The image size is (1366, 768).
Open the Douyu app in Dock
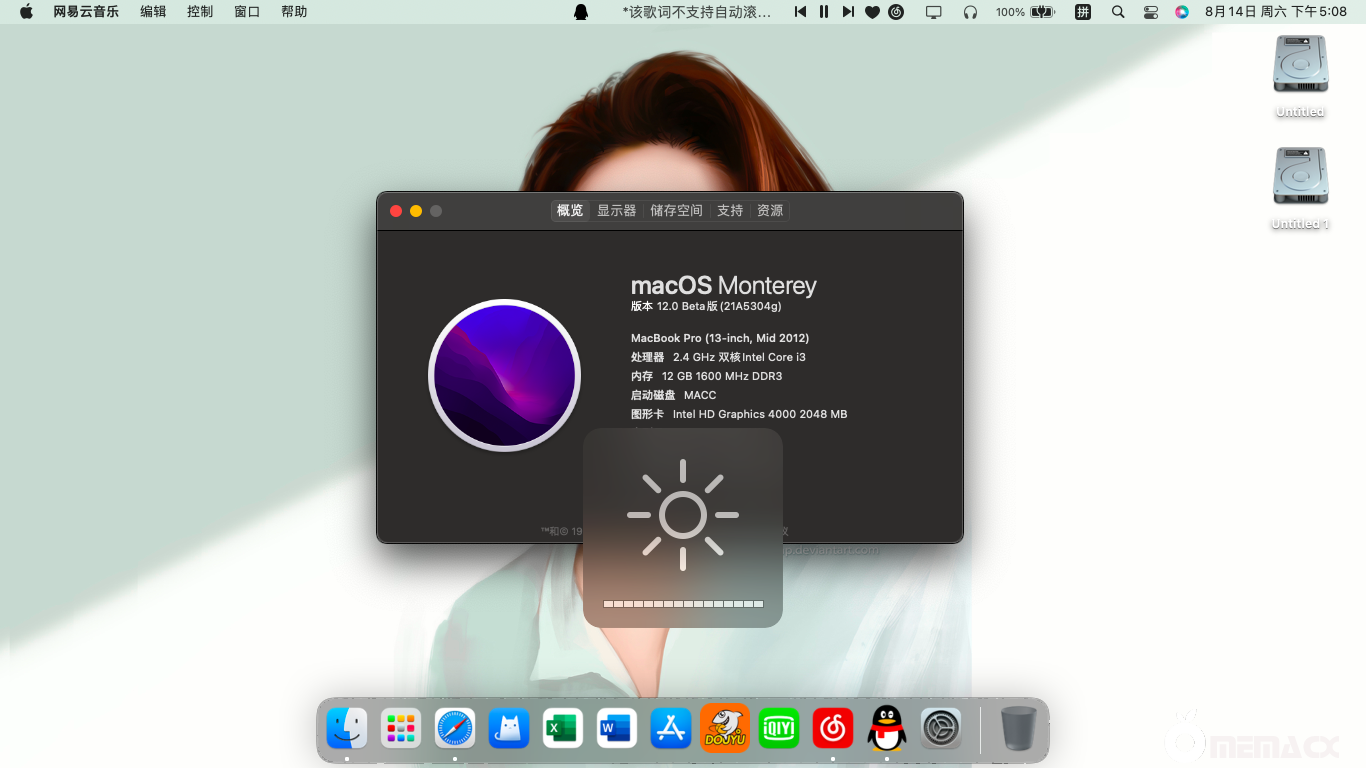725,729
